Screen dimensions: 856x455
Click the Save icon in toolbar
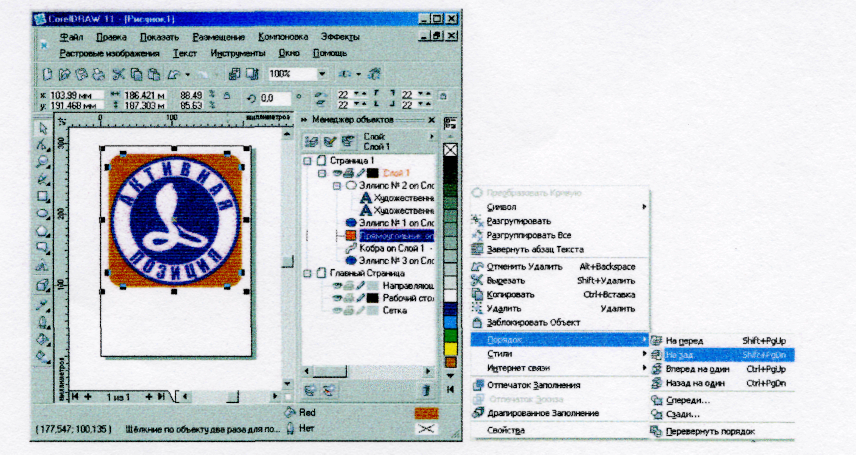81,74
